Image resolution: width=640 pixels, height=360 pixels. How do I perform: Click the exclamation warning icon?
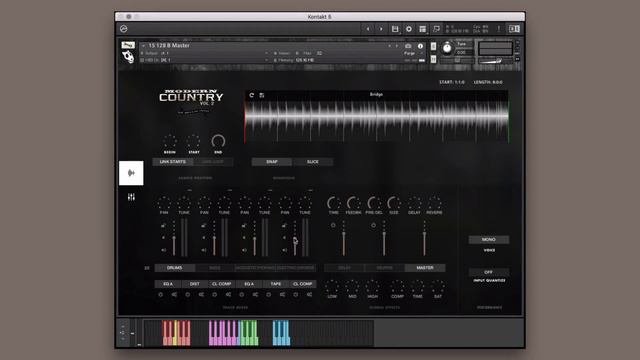click(x=498, y=29)
